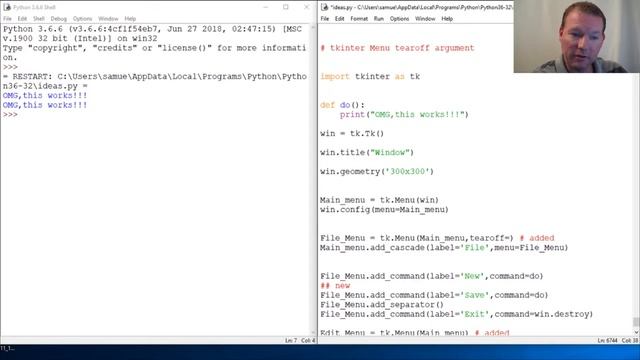Maximize the Python Shell window
Screen dimensions: 640x360
286,7
